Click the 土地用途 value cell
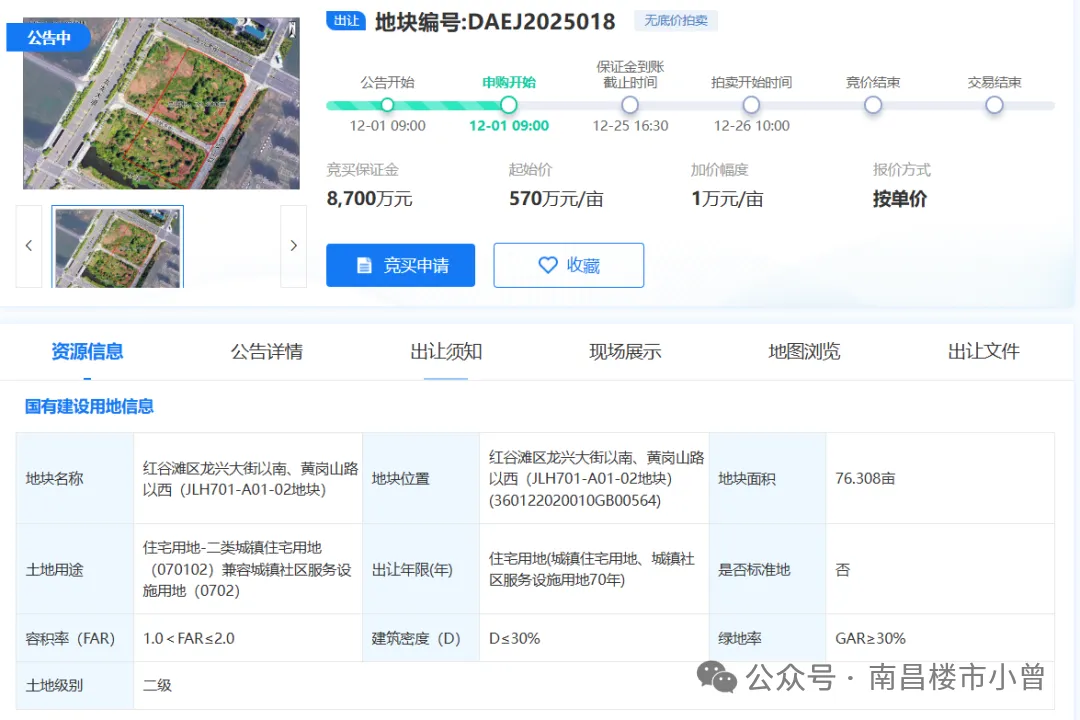Viewport: 1080px width, 720px height. 248,569
